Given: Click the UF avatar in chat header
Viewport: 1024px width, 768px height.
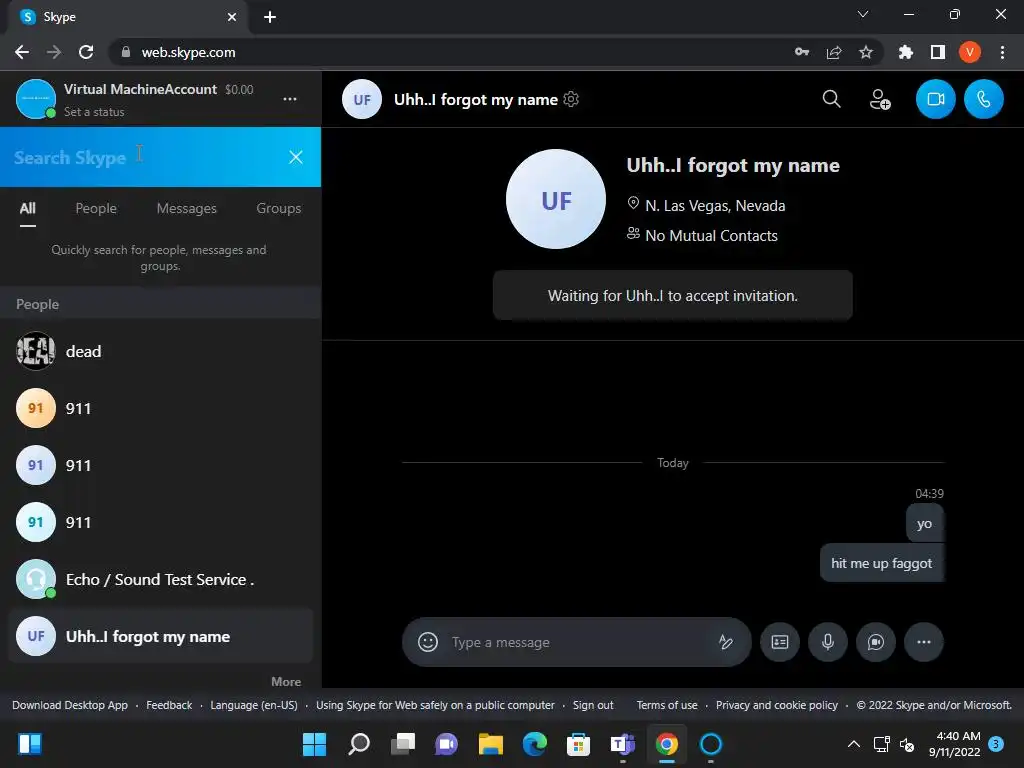Looking at the screenshot, I should click(x=362, y=99).
